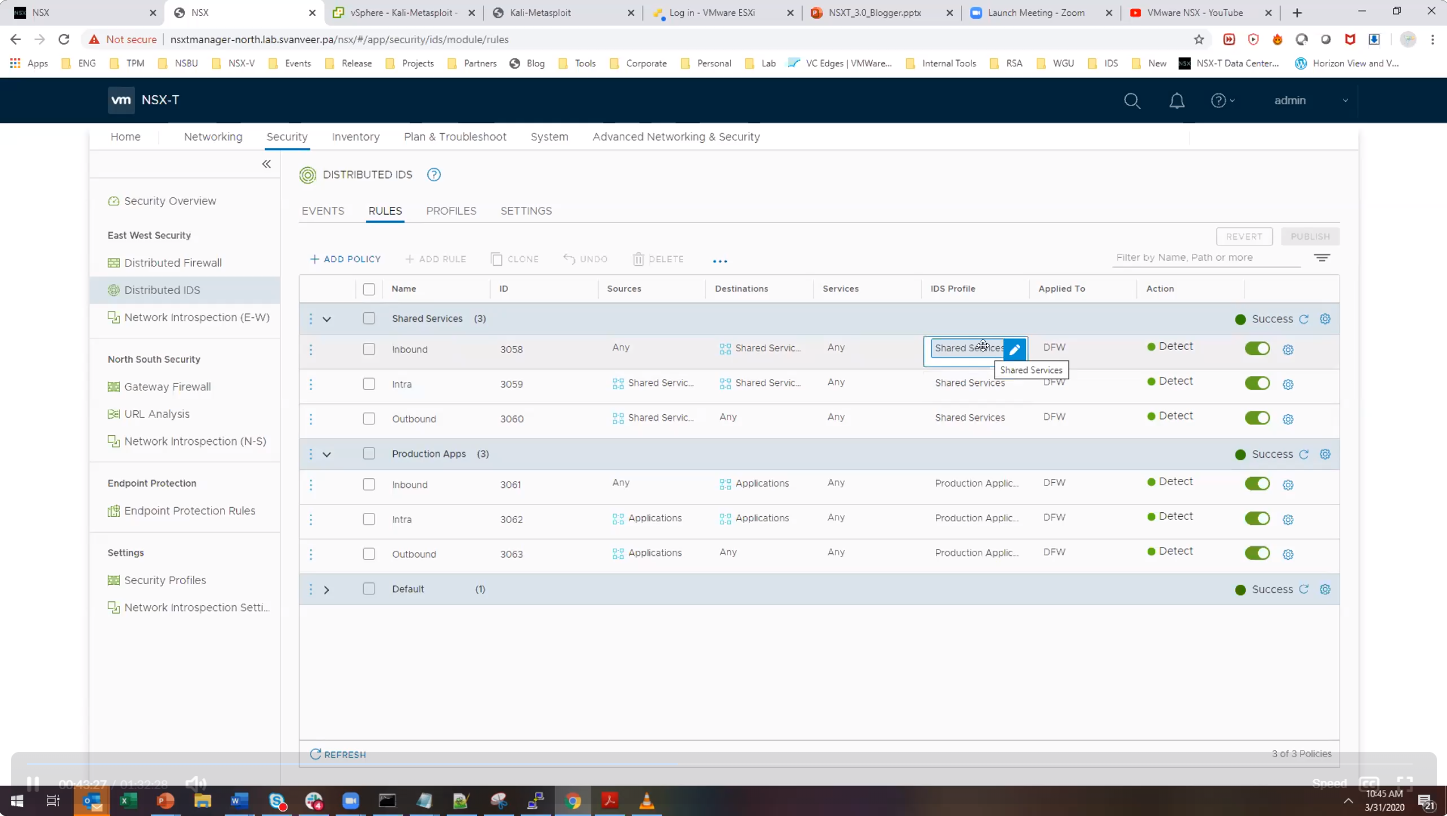Open the search magnifier in NSX-T header
Image resolution: width=1447 pixels, height=816 pixels.
point(1132,101)
